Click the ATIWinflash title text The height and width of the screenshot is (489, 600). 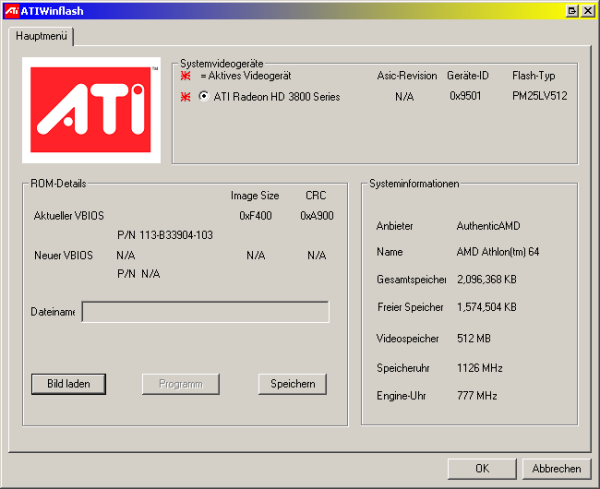click(52, 11)
